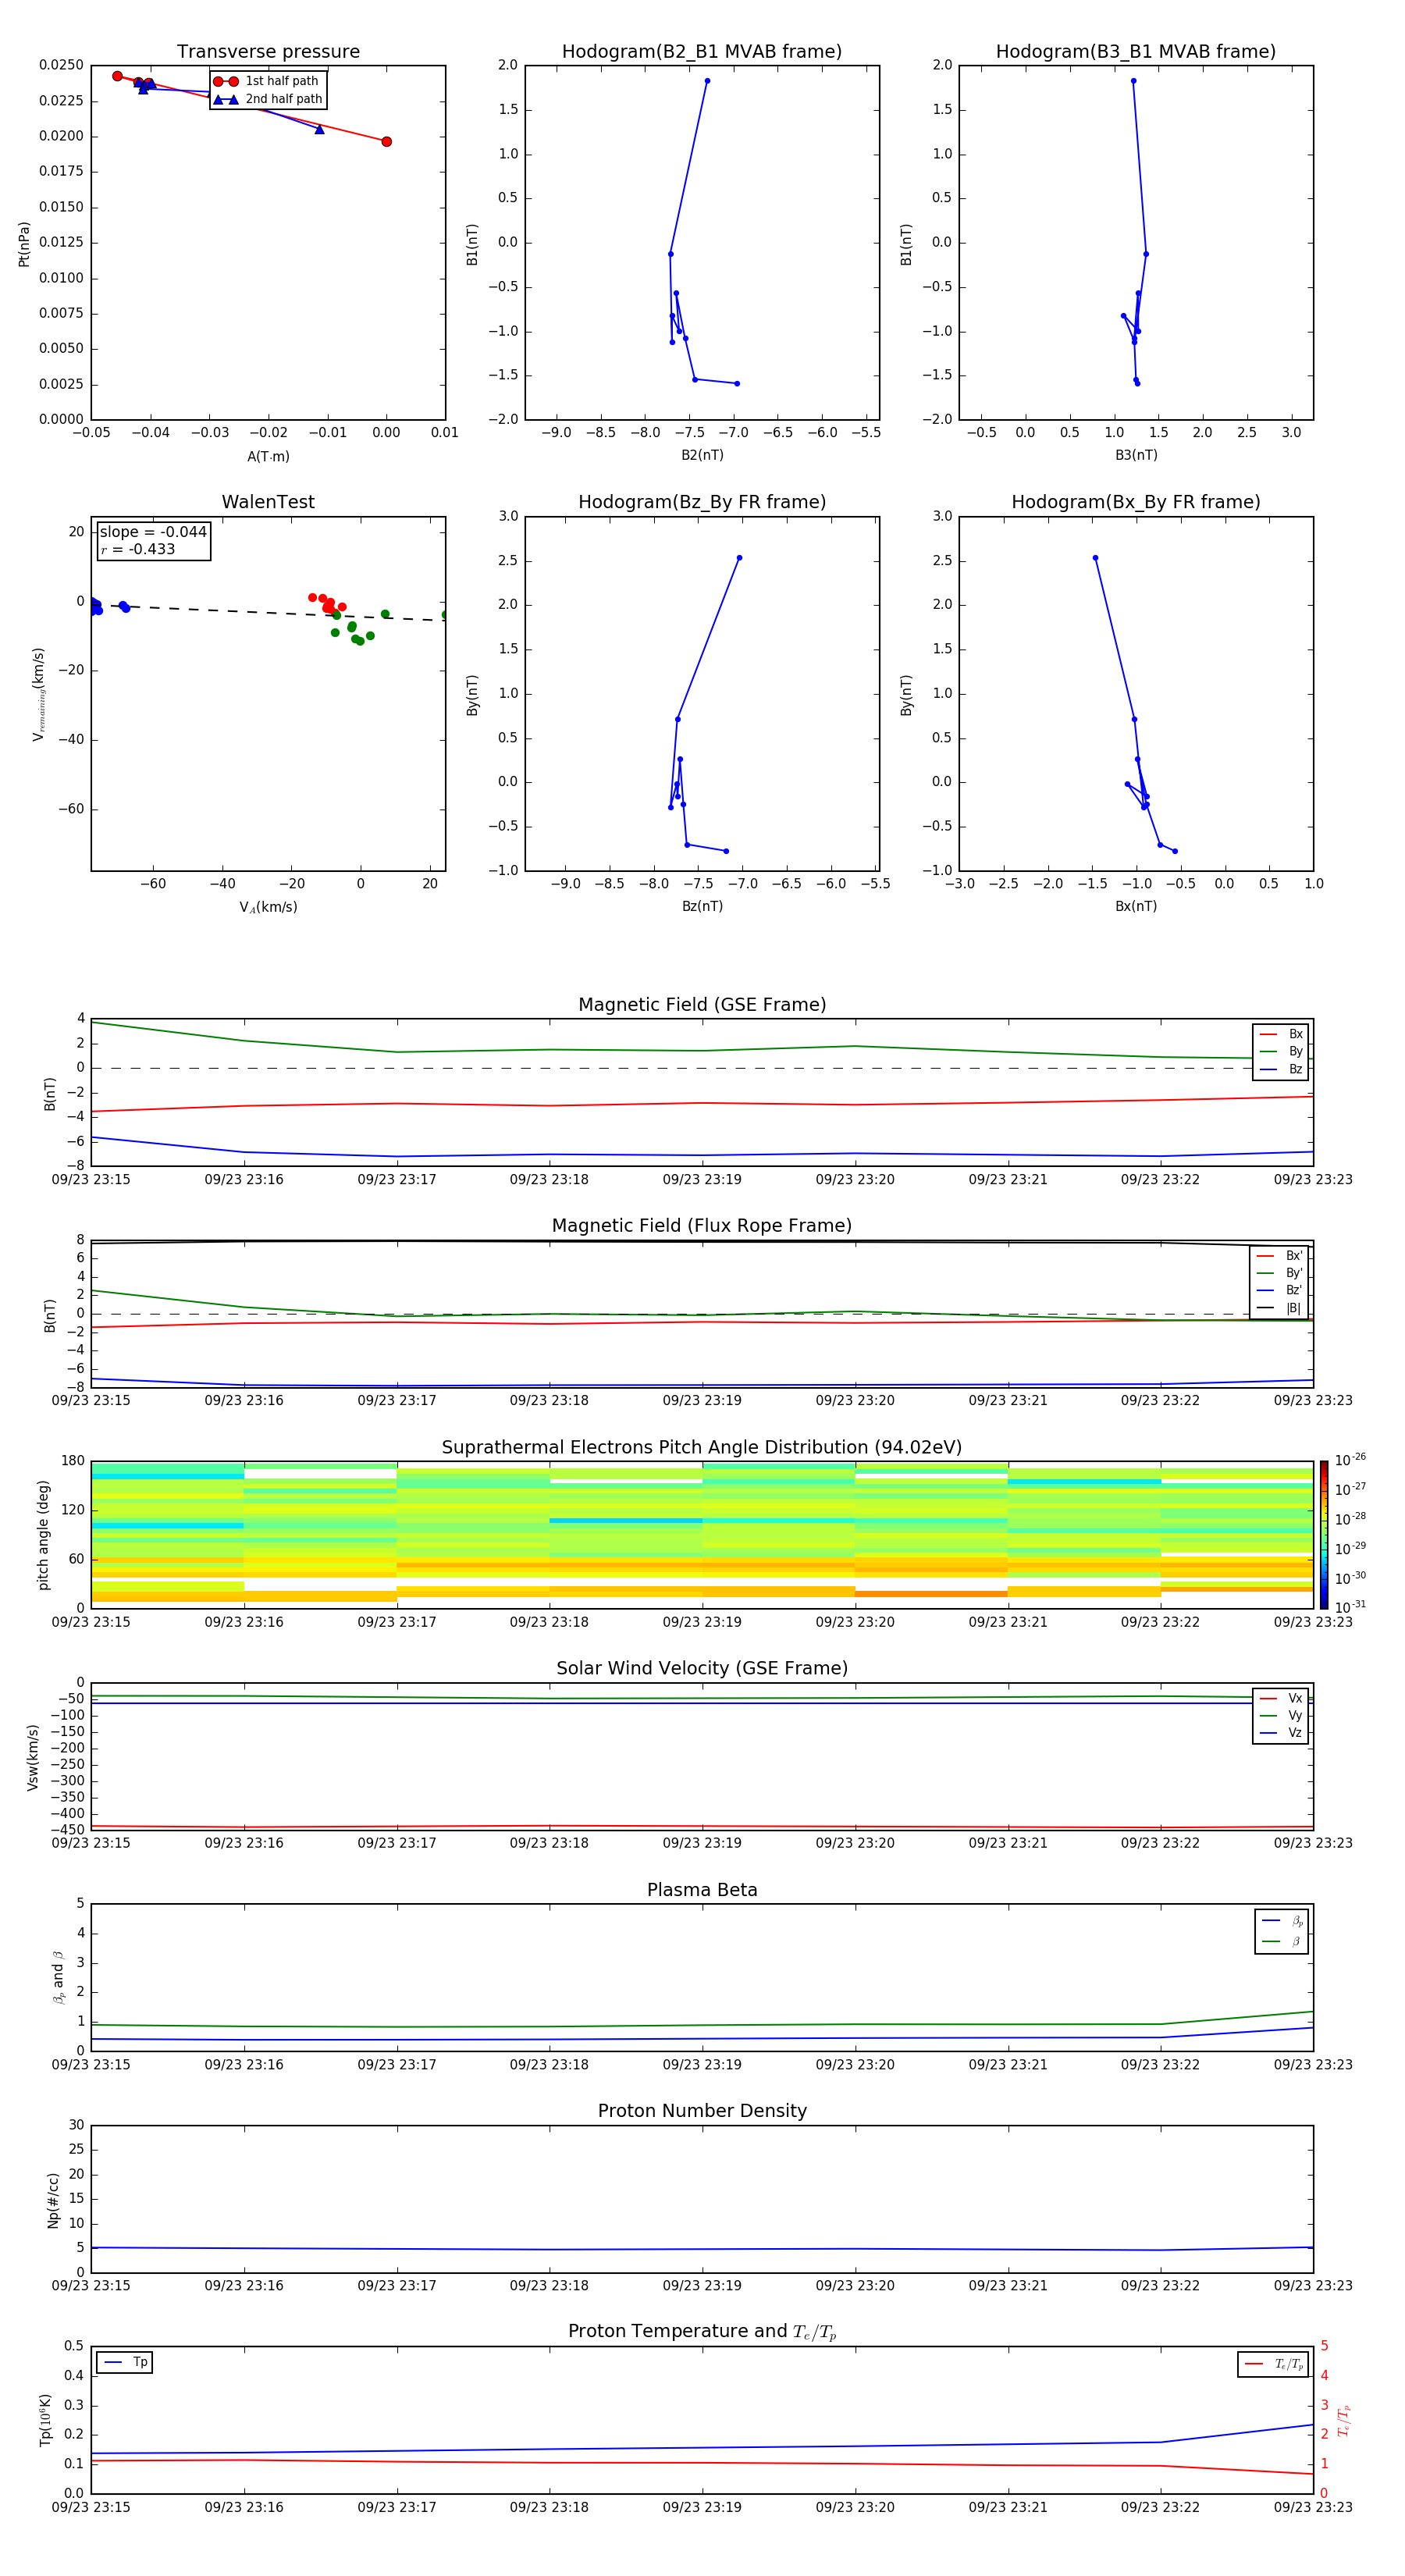1405x2576 pixels.
Task: Click the pitch angle (deg) axis label
Action: 43,1534
